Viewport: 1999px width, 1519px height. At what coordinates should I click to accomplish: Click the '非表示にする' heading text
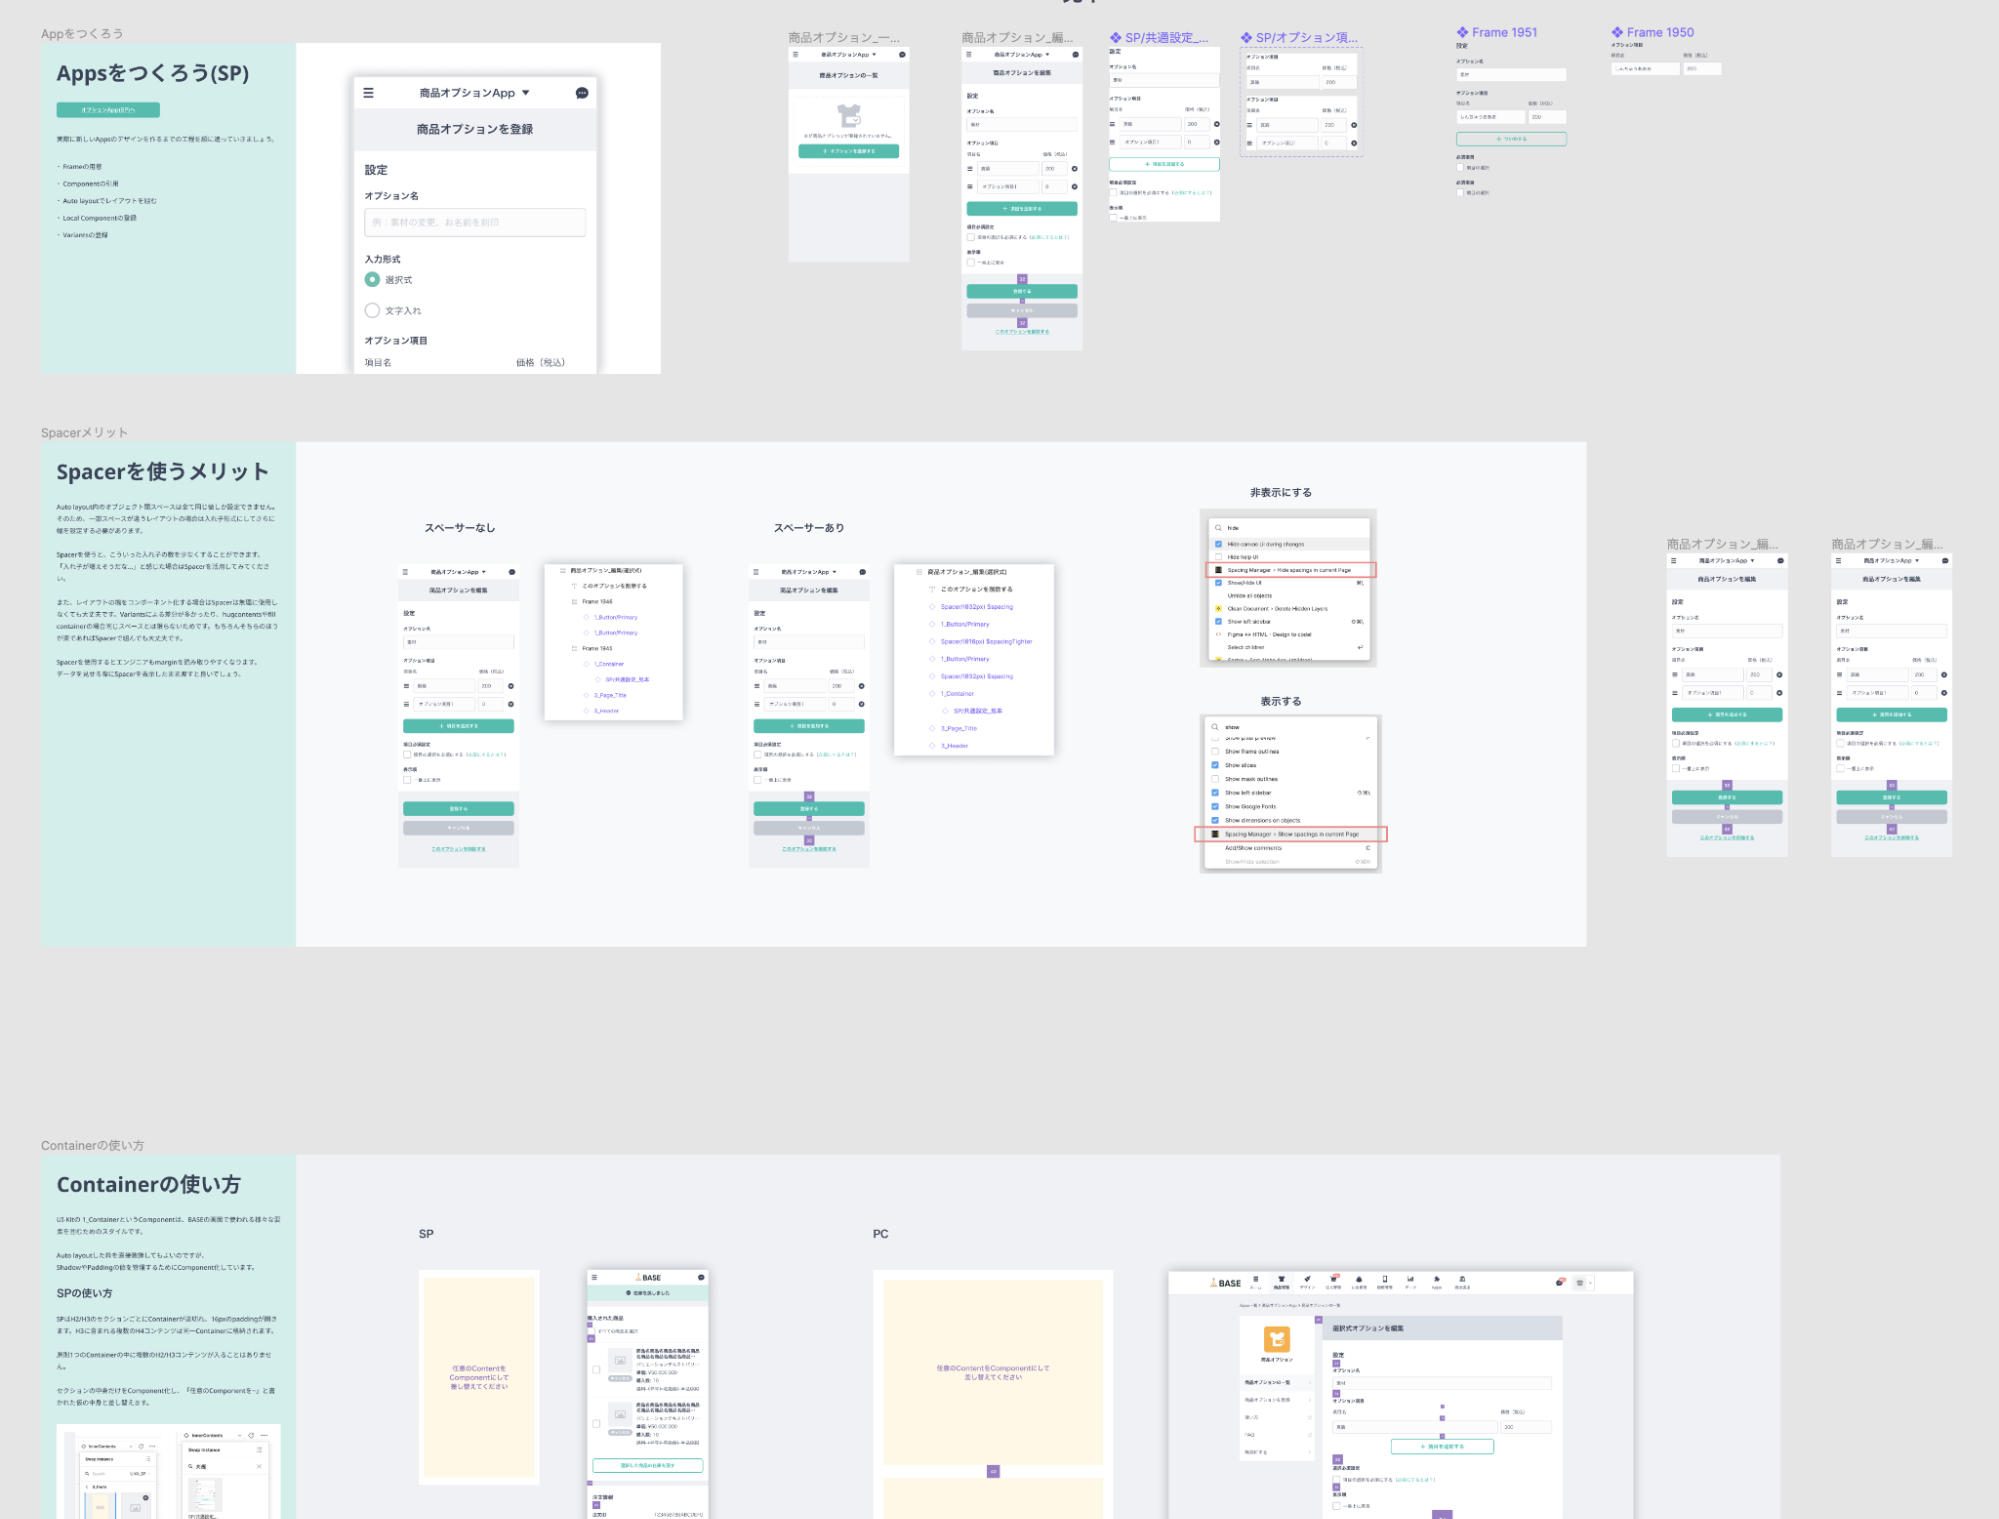point(1281,493)
